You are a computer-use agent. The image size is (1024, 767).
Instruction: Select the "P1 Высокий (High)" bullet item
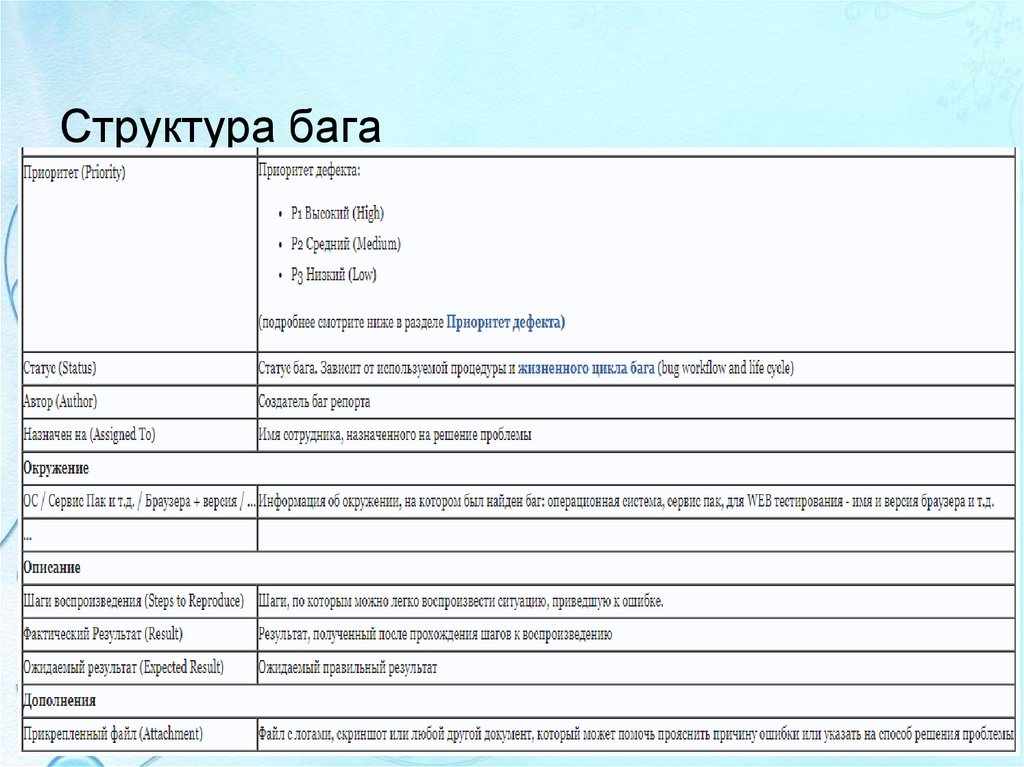(337, 212)
